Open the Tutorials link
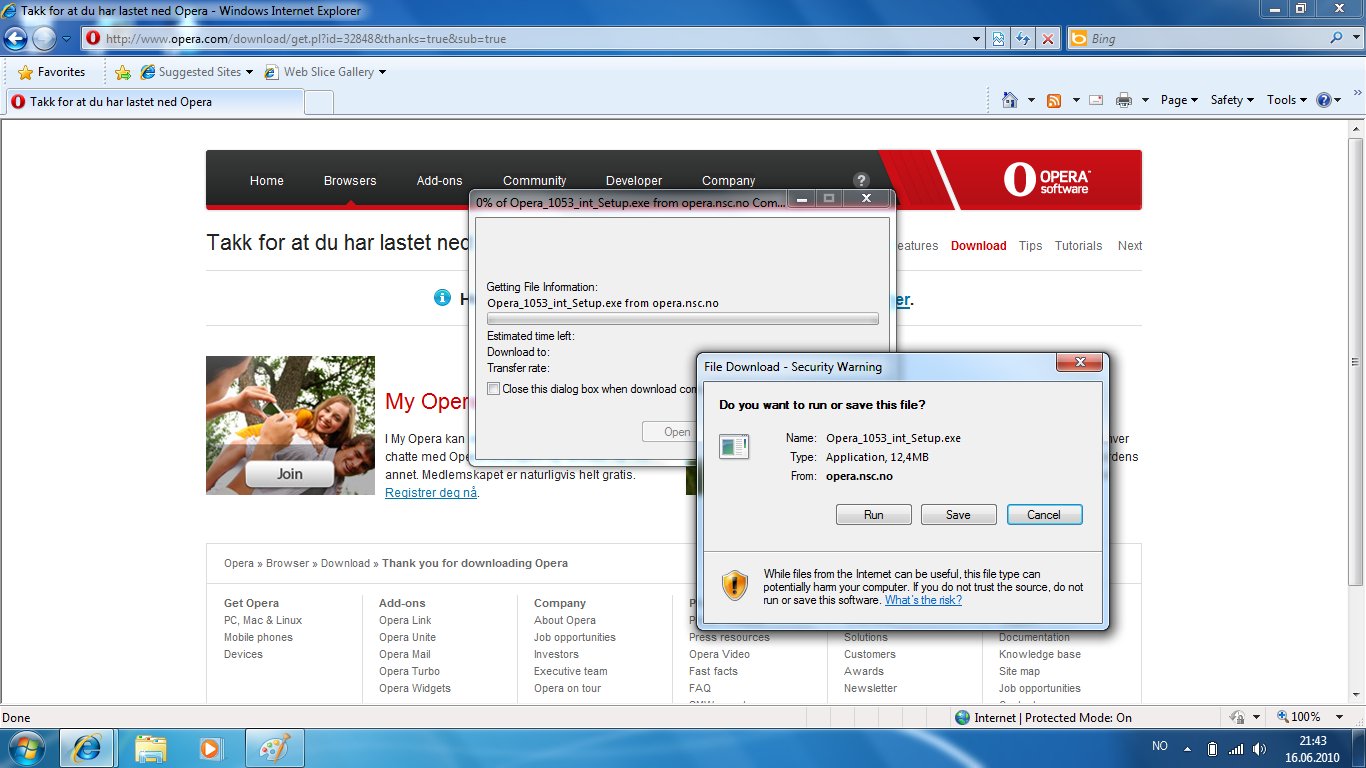The height and width of the screenshot is (768, 1366). (1078, 246)
